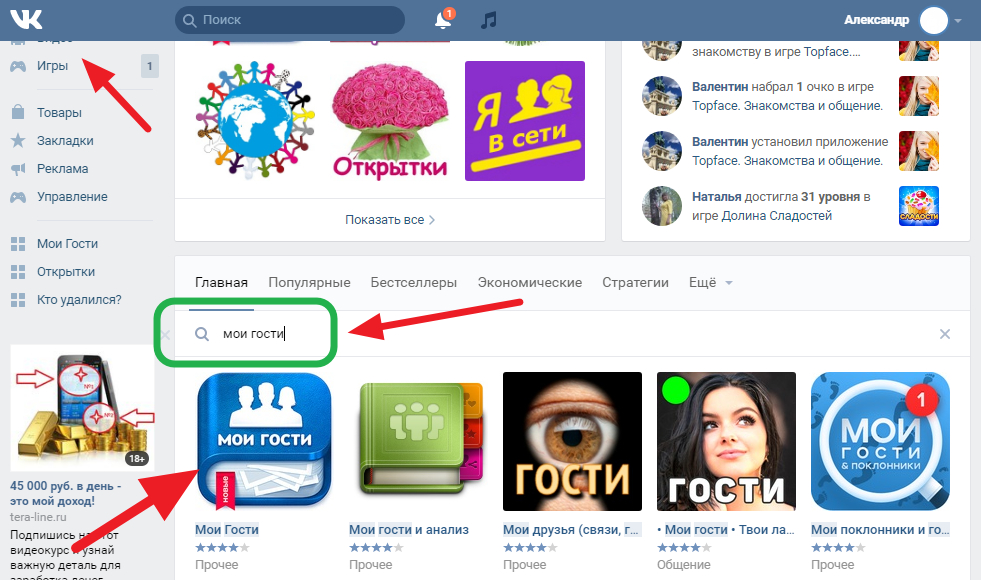The width and height of the screenshot is (981, 580).
Task: Open the globe with people app thumbnail
Action: 255,120
